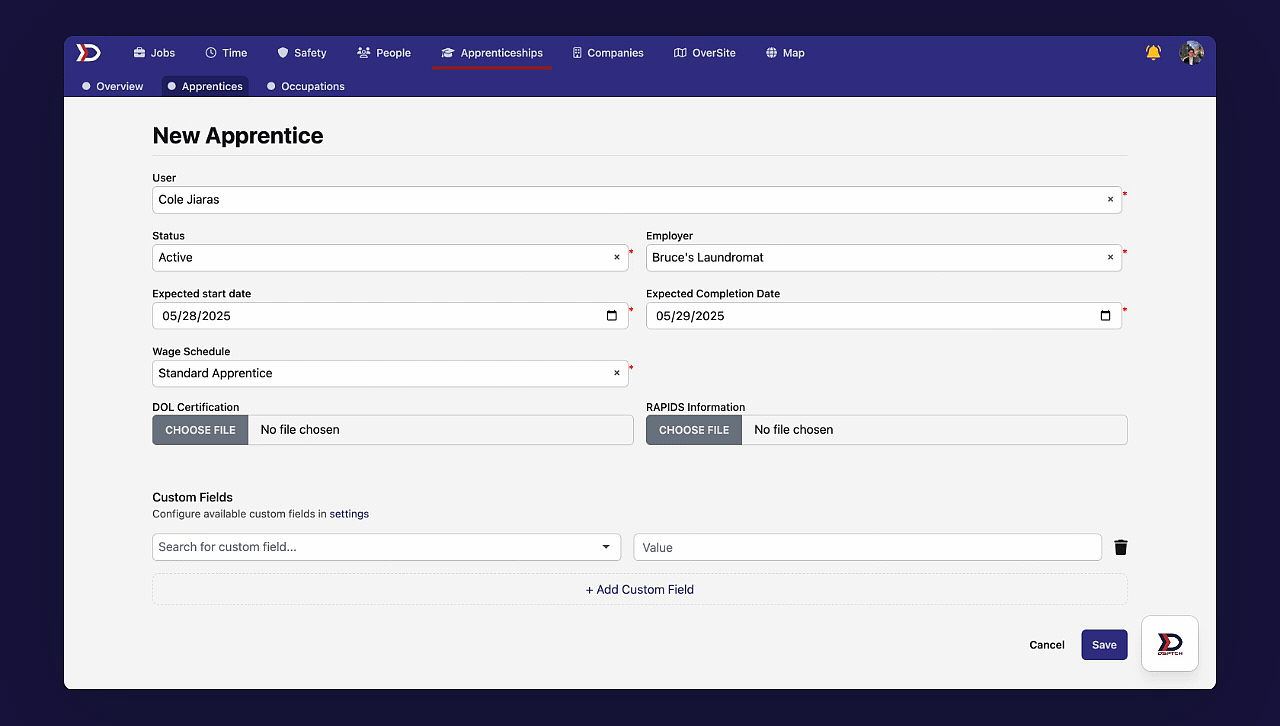Viewport: 1280px width, 726px height.
Task: Open the Apprenticeships section
Action: pyautogui.click(x=492, y=53)
